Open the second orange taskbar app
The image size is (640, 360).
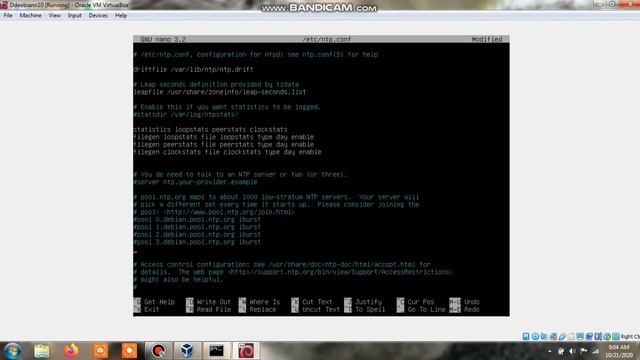pos(129,351)
